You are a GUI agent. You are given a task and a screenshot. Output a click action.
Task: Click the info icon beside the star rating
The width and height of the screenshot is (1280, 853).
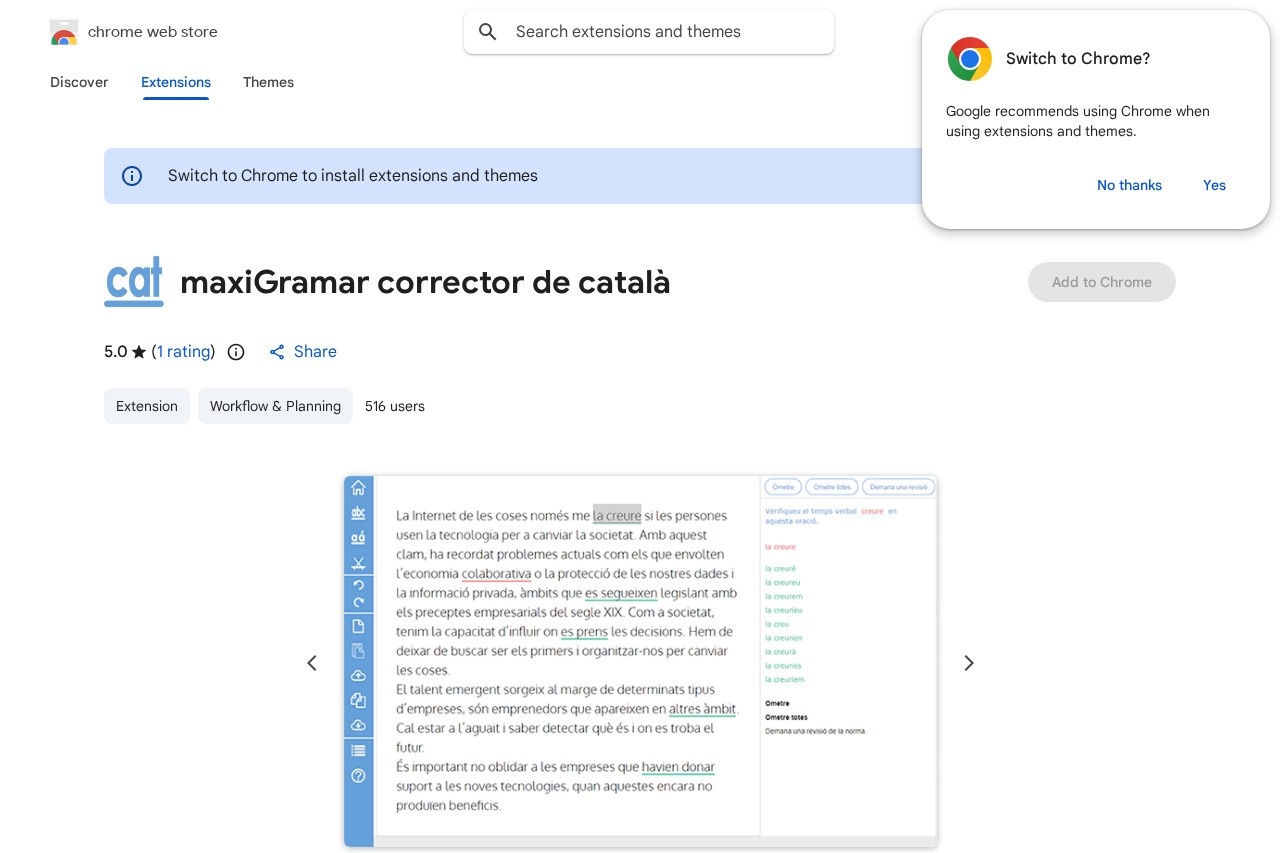[236, 352]
